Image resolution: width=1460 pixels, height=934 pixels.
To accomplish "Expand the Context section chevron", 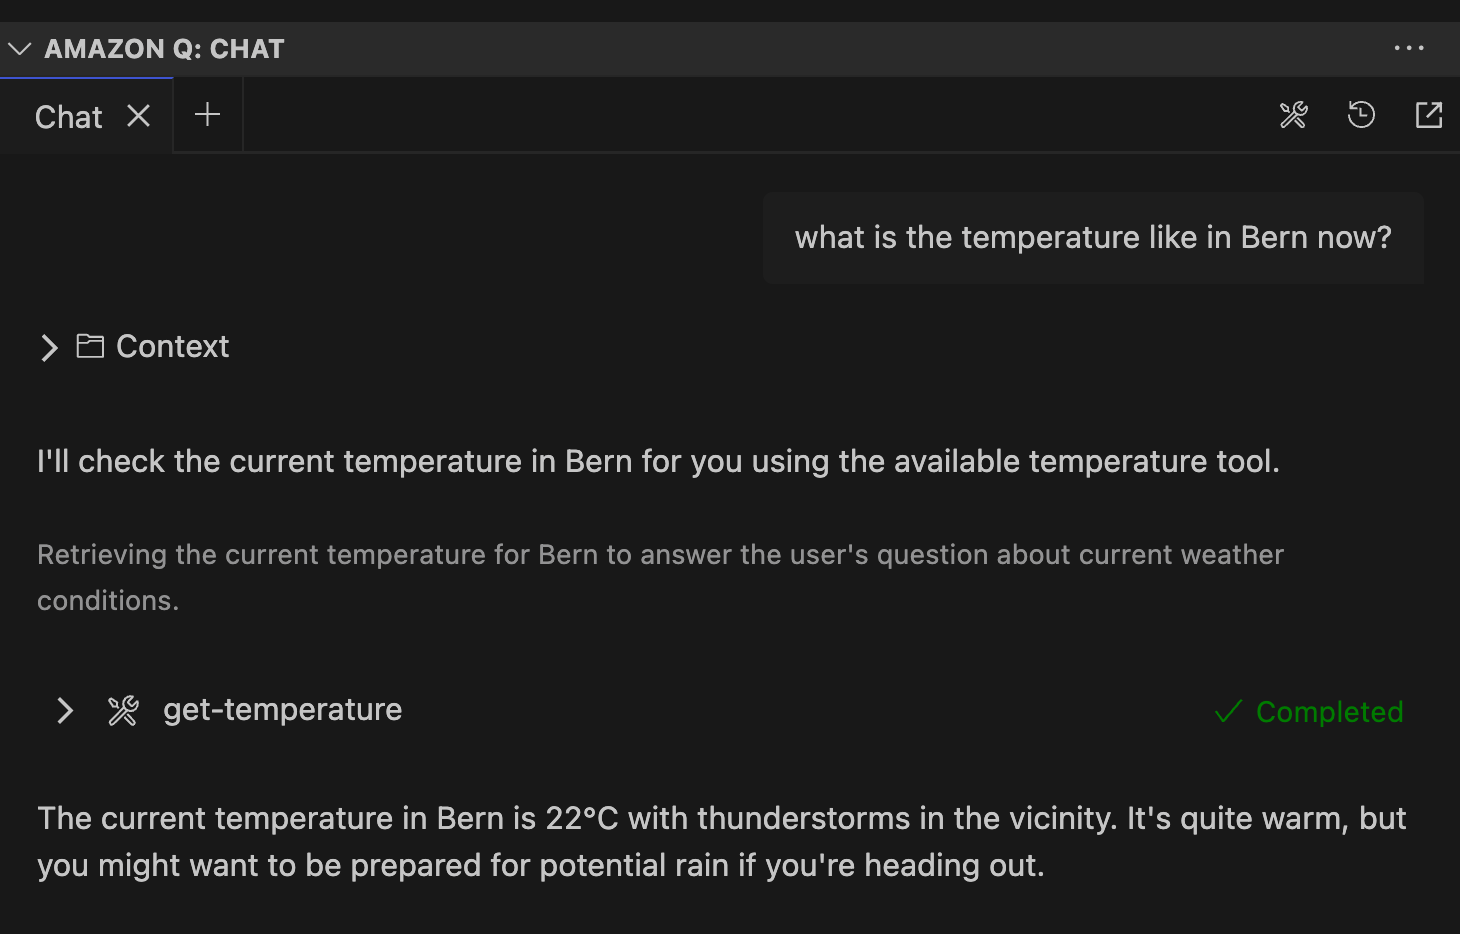I will pos(49,347).
